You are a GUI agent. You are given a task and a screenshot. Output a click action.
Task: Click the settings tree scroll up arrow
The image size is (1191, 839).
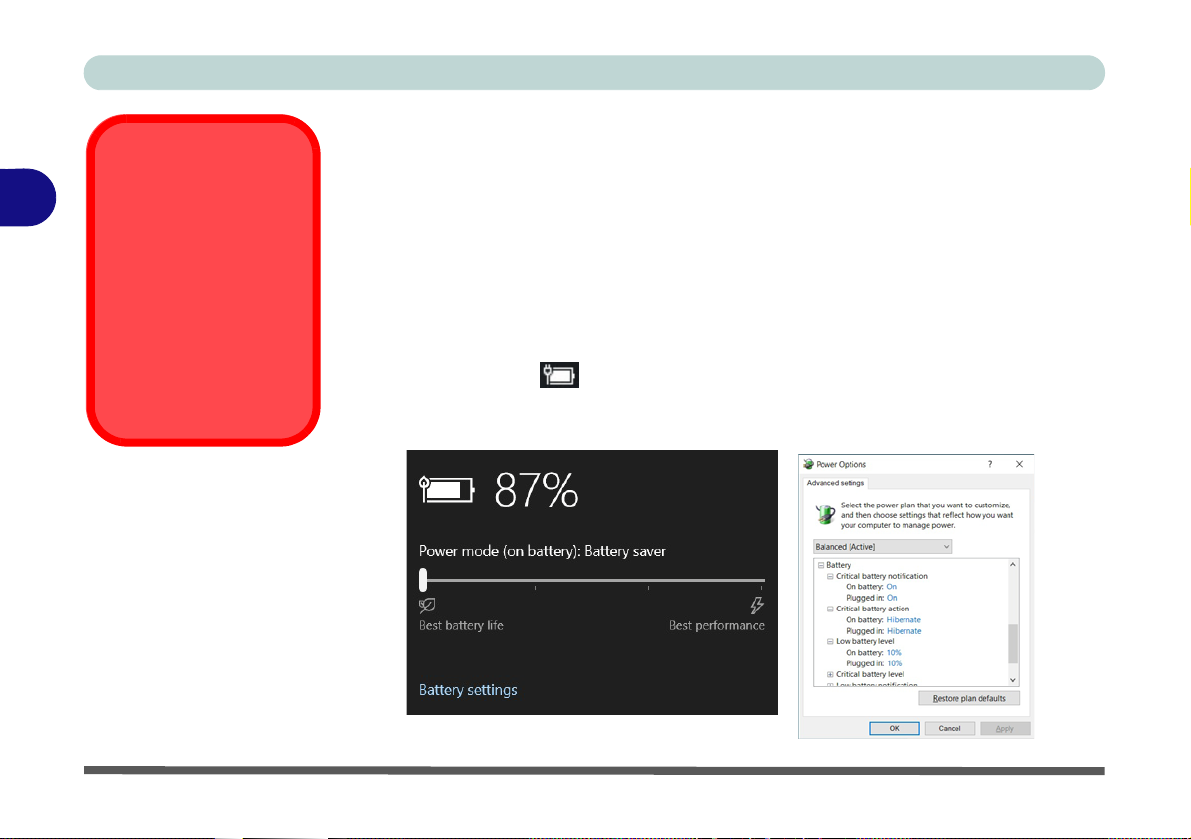coord(1013,565)
